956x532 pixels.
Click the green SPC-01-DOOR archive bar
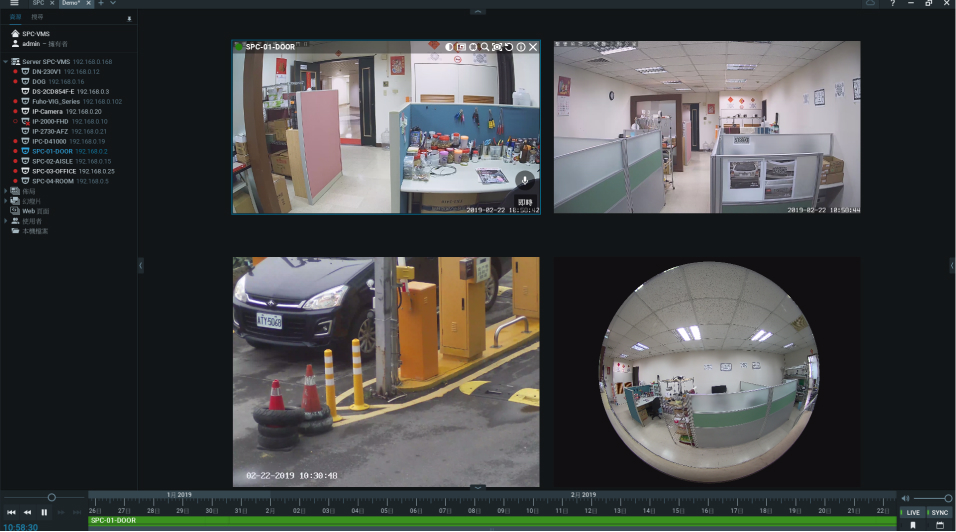[x=493, y=520]
